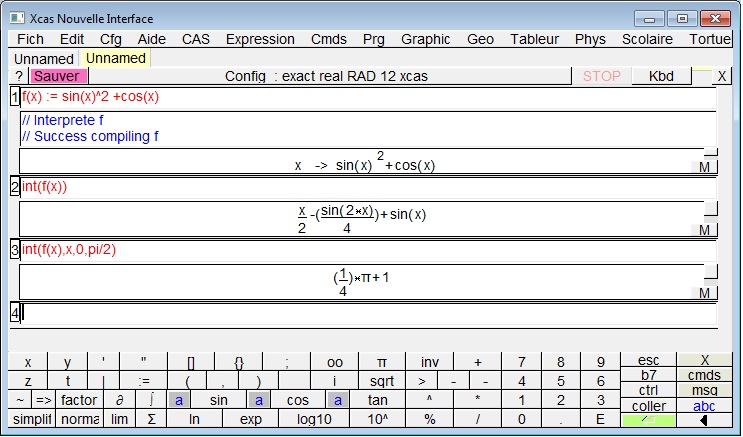Click the empty input line 4
Image resolution: width=743 pixels, height=437 pixels.
tap(365, 313)
